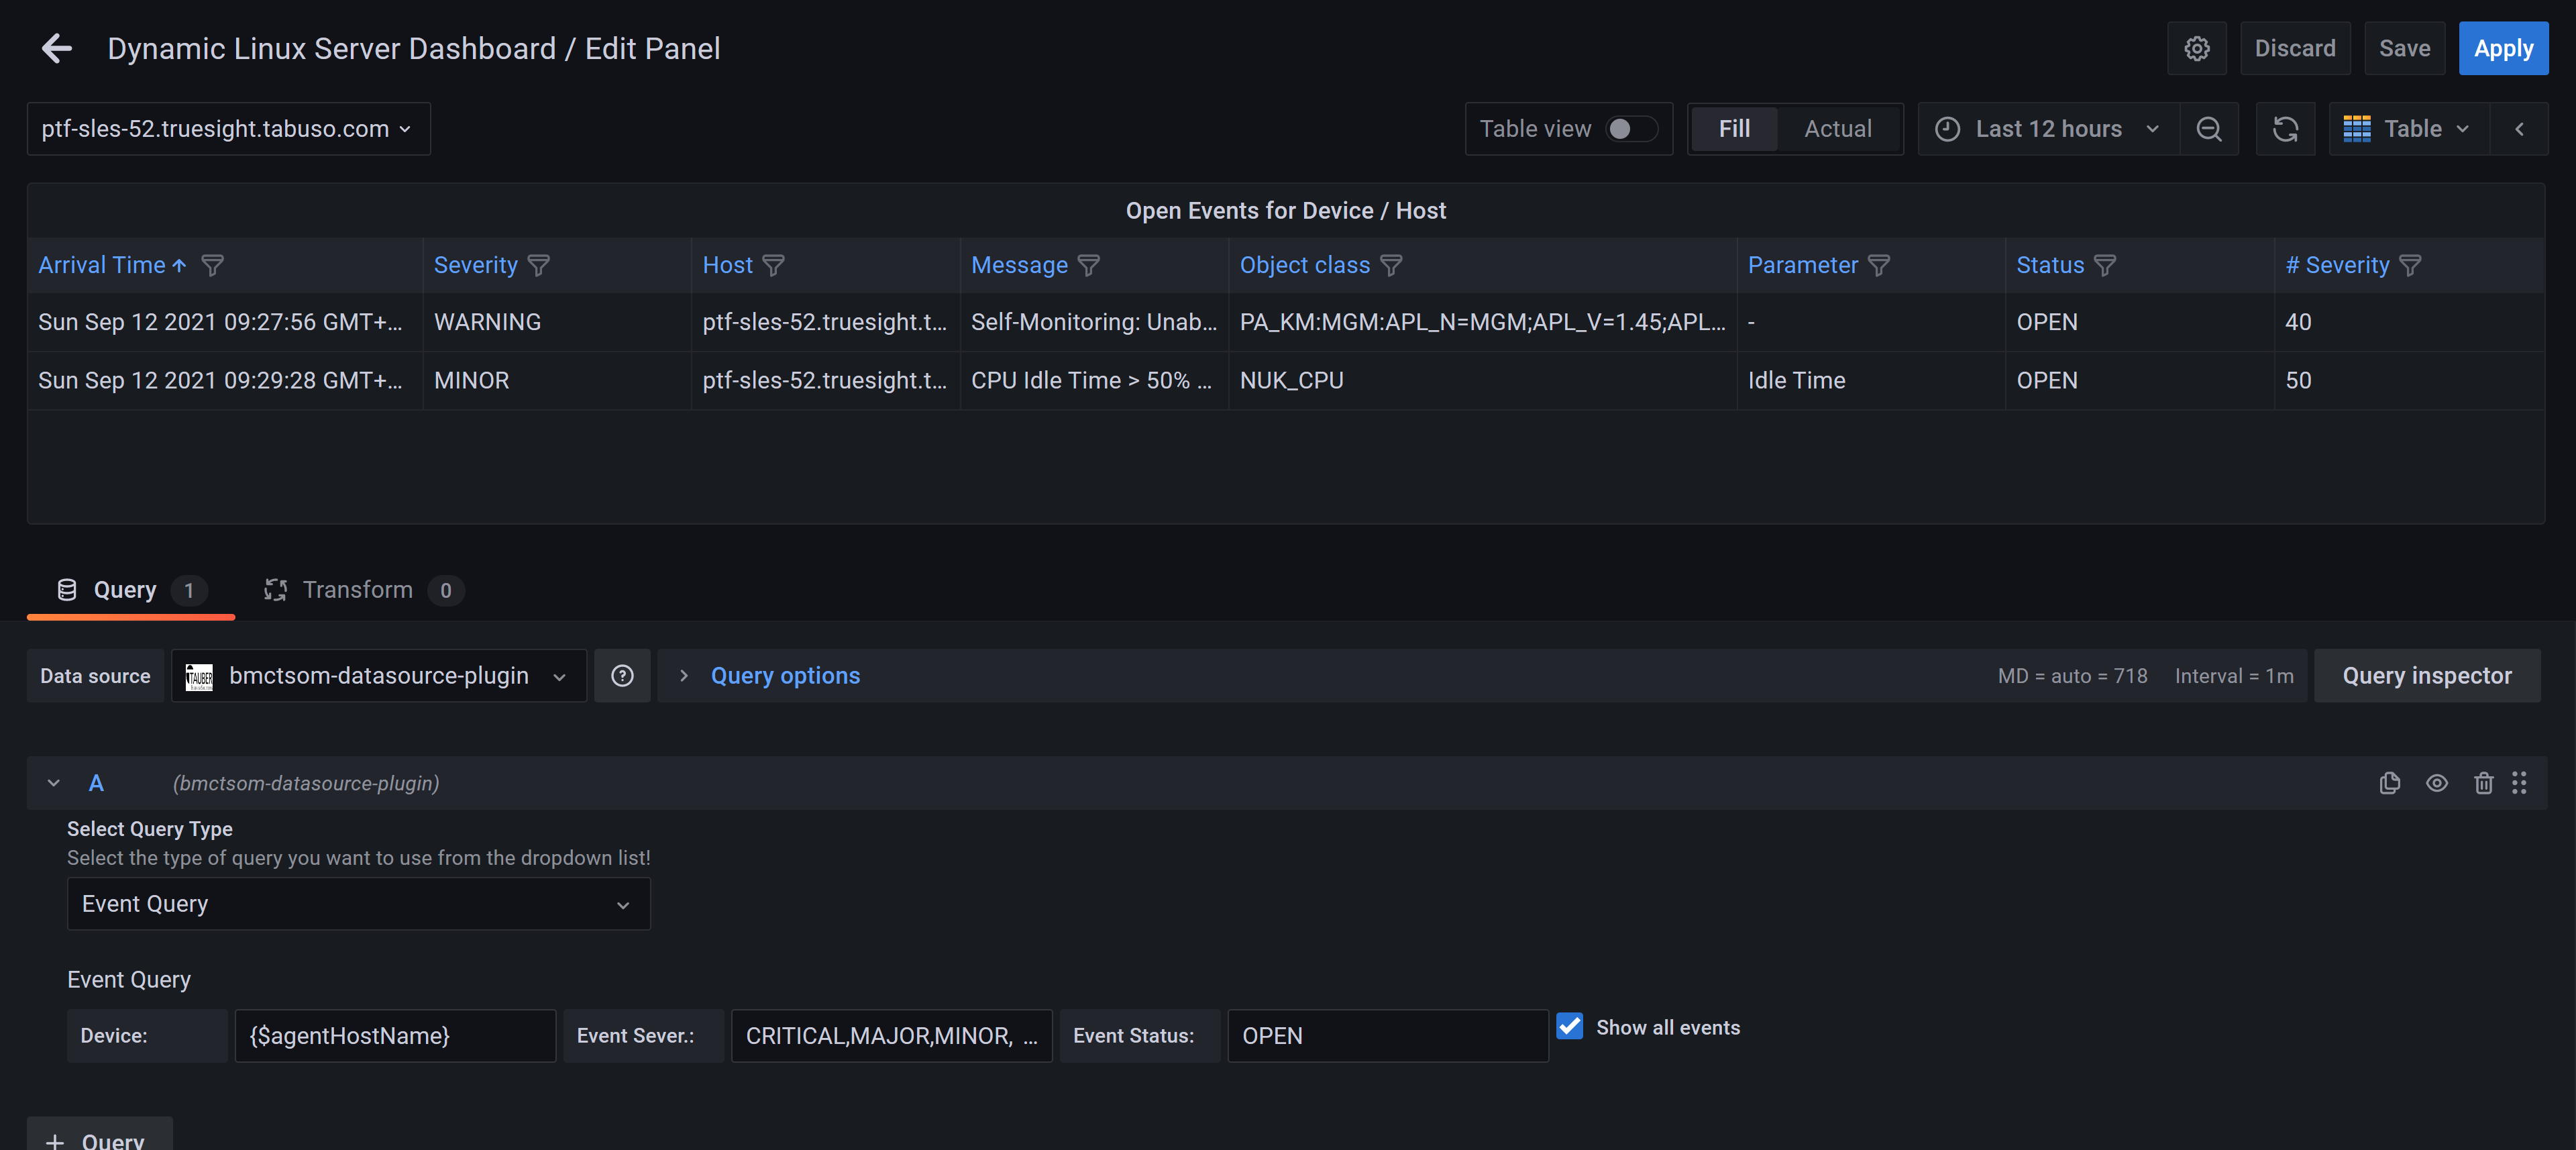This screenshot has height=1150, width=2576.
Task: Click the clock icon in time picker
Action: click(1947, 129)
